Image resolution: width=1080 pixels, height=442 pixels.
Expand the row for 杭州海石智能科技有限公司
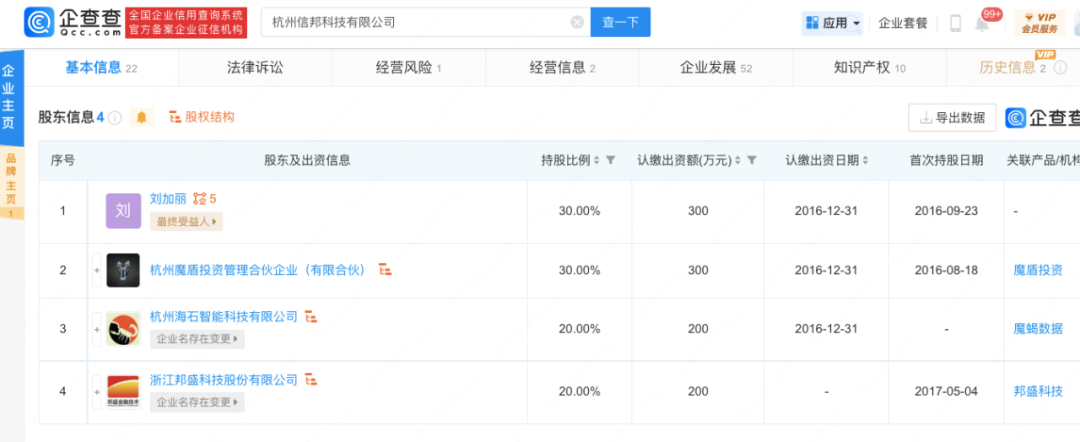tap(97, 329)
